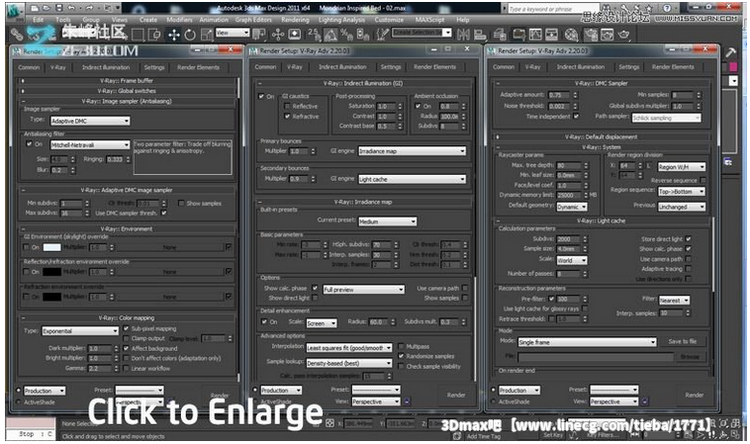The image size is (750, 444).
Task: Open Light cache Mode Single frame dropdown
Action: 587,342
